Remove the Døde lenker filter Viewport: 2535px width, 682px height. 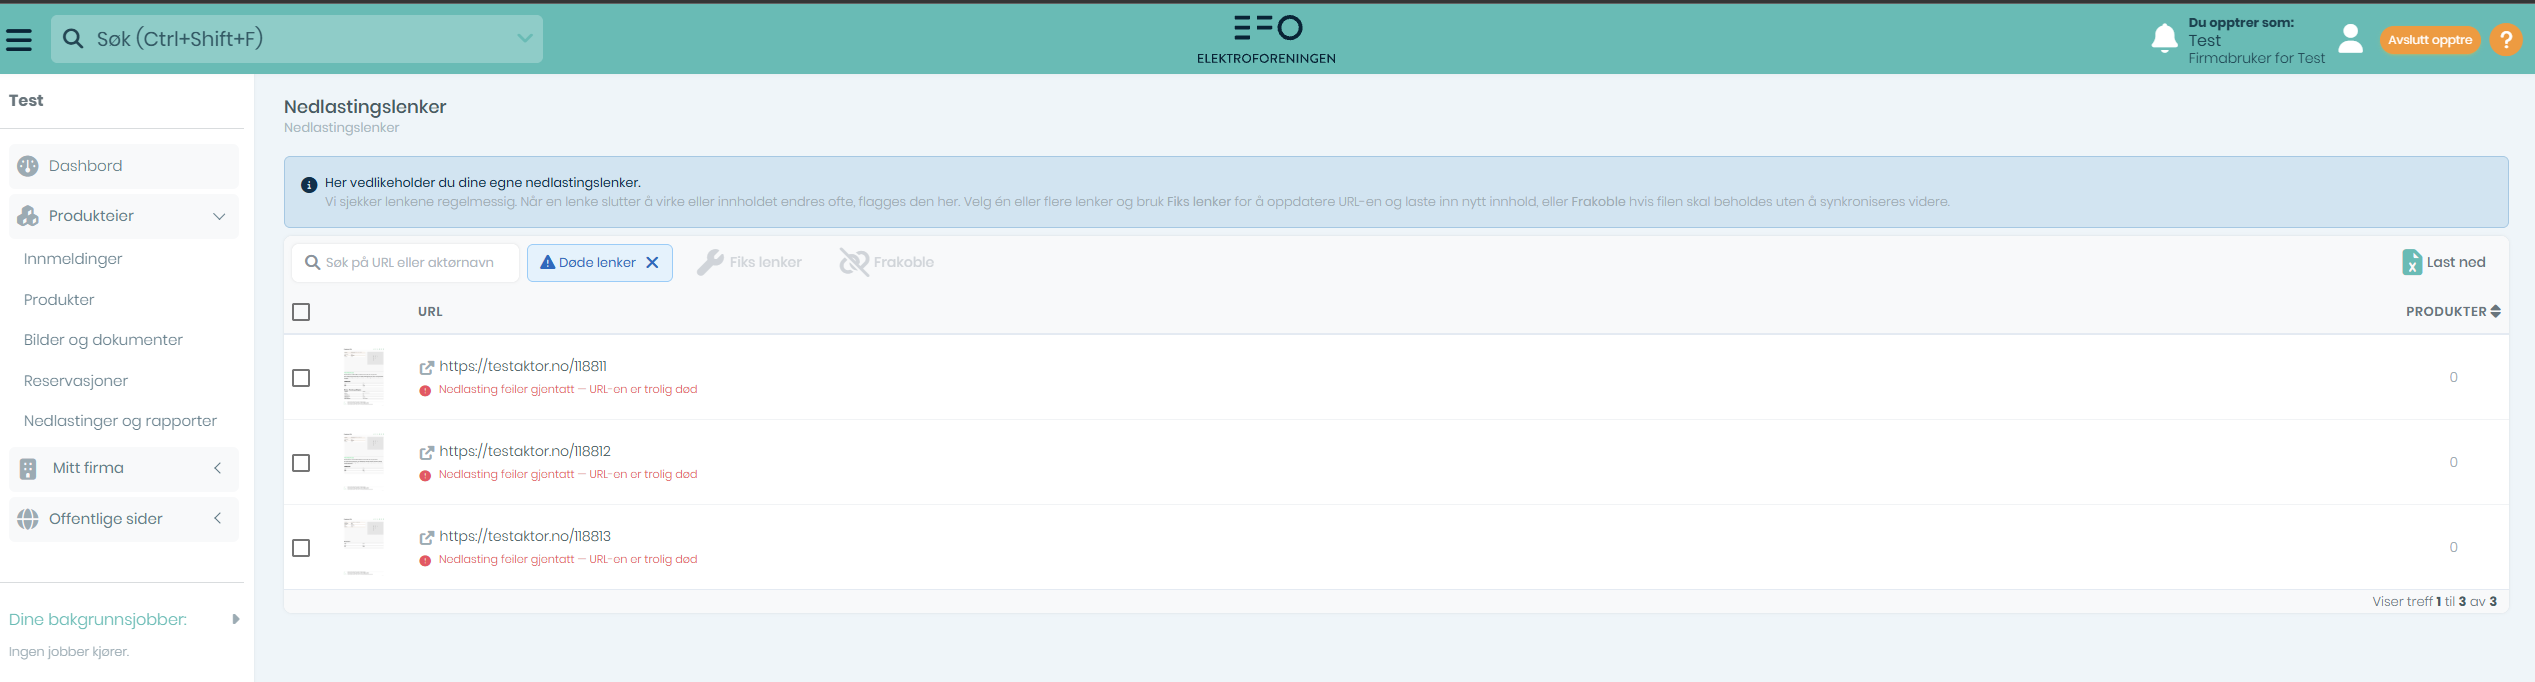pos(652,262)
